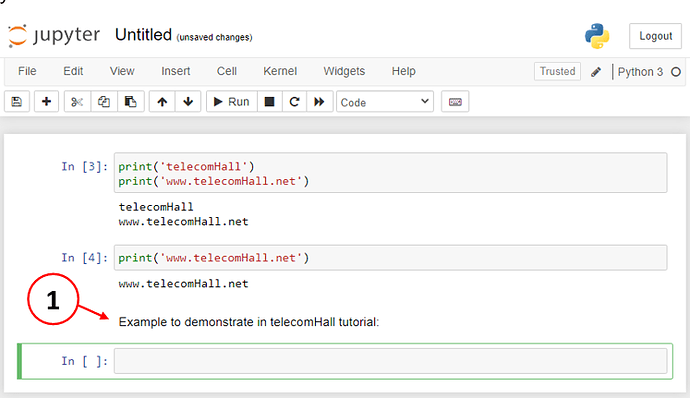This screenshot has height=398, width=690.
Task: Click the kernel idle circle indicator
Action: click(x=676, y=72)
